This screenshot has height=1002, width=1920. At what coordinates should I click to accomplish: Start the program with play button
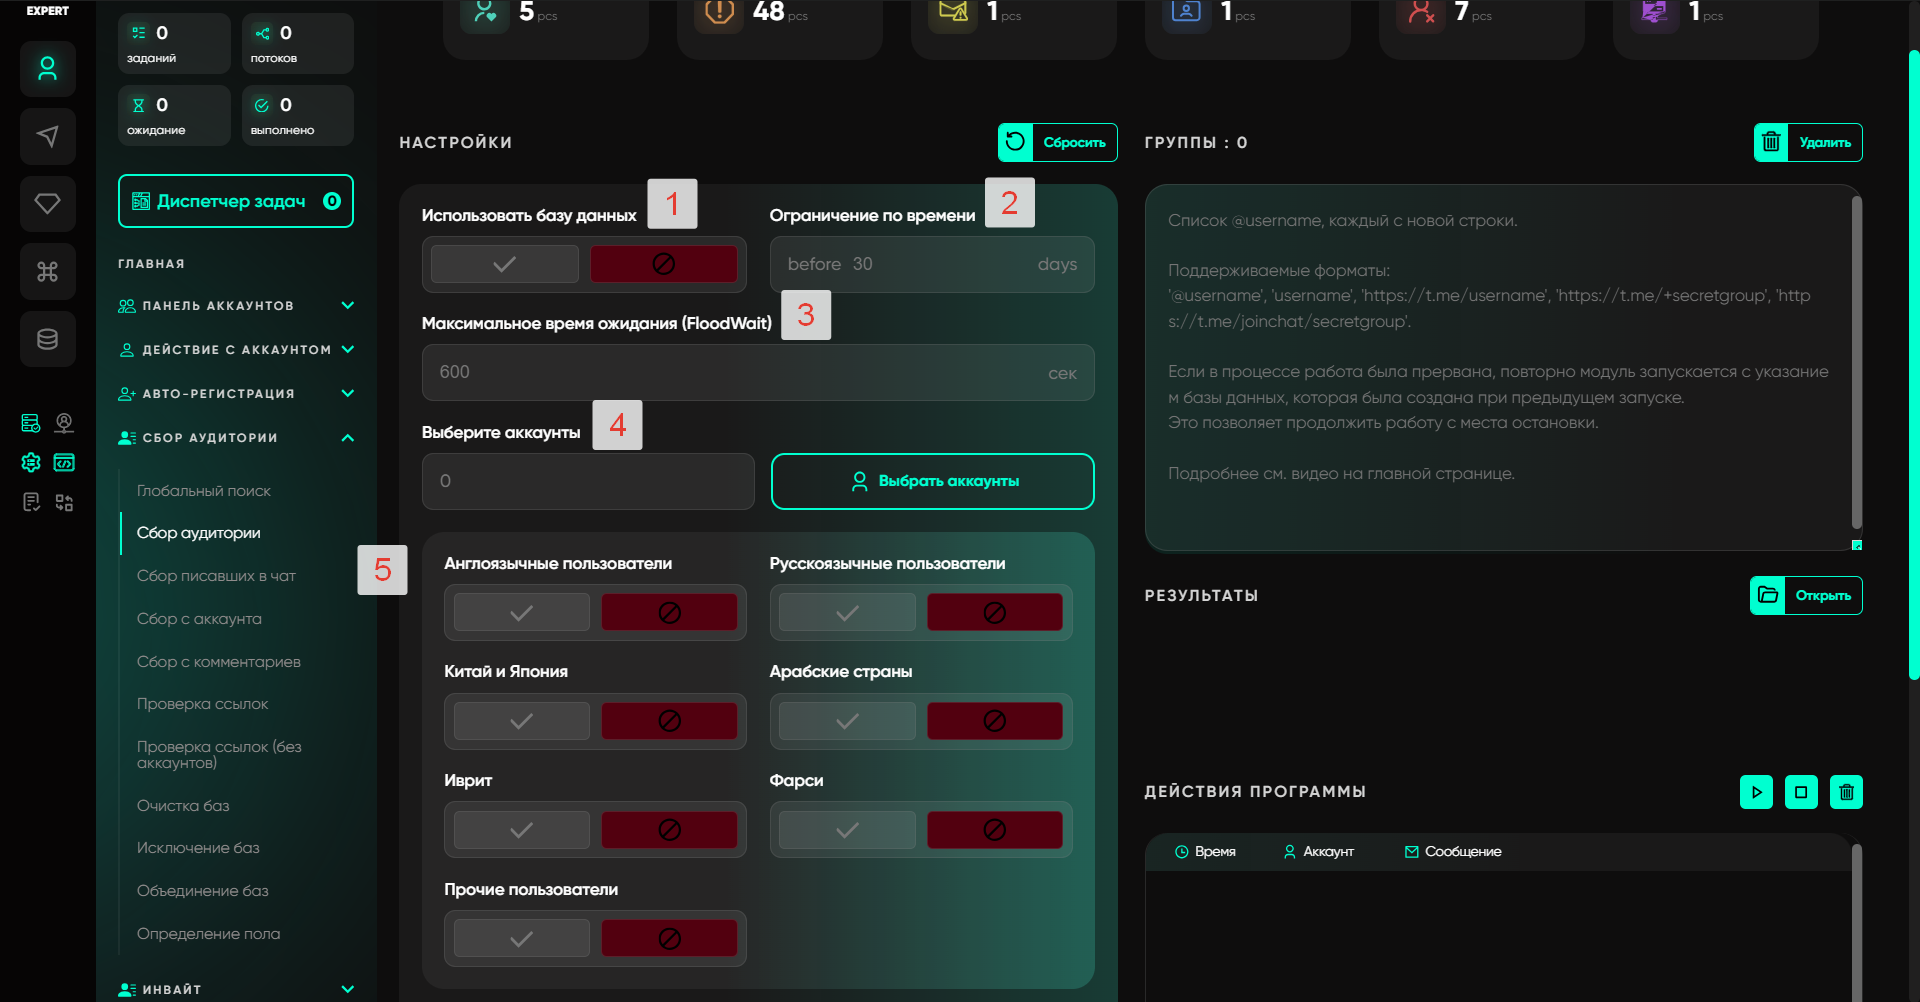1756,792
